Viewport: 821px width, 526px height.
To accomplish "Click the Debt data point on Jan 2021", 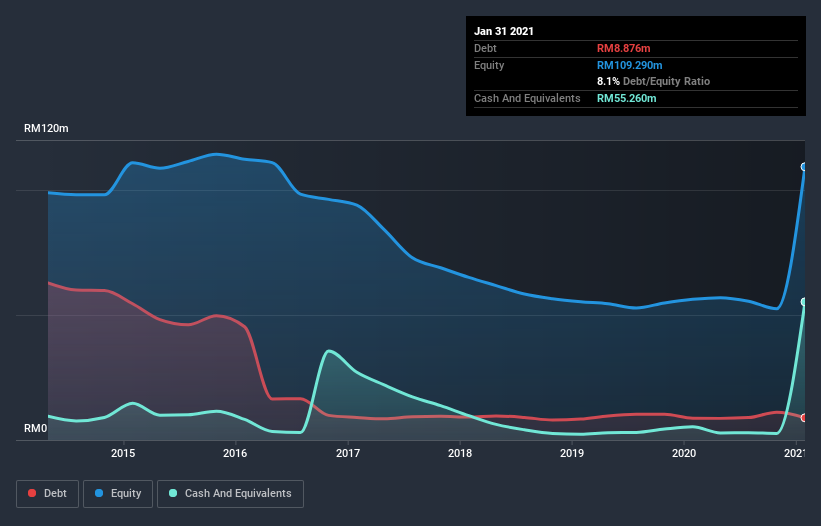I will point(804,418).
